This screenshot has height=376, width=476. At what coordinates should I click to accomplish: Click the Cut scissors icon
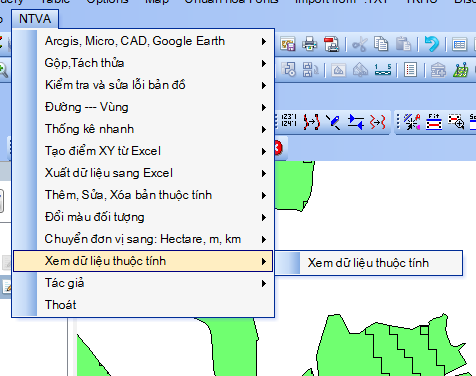tap(360, 44)
